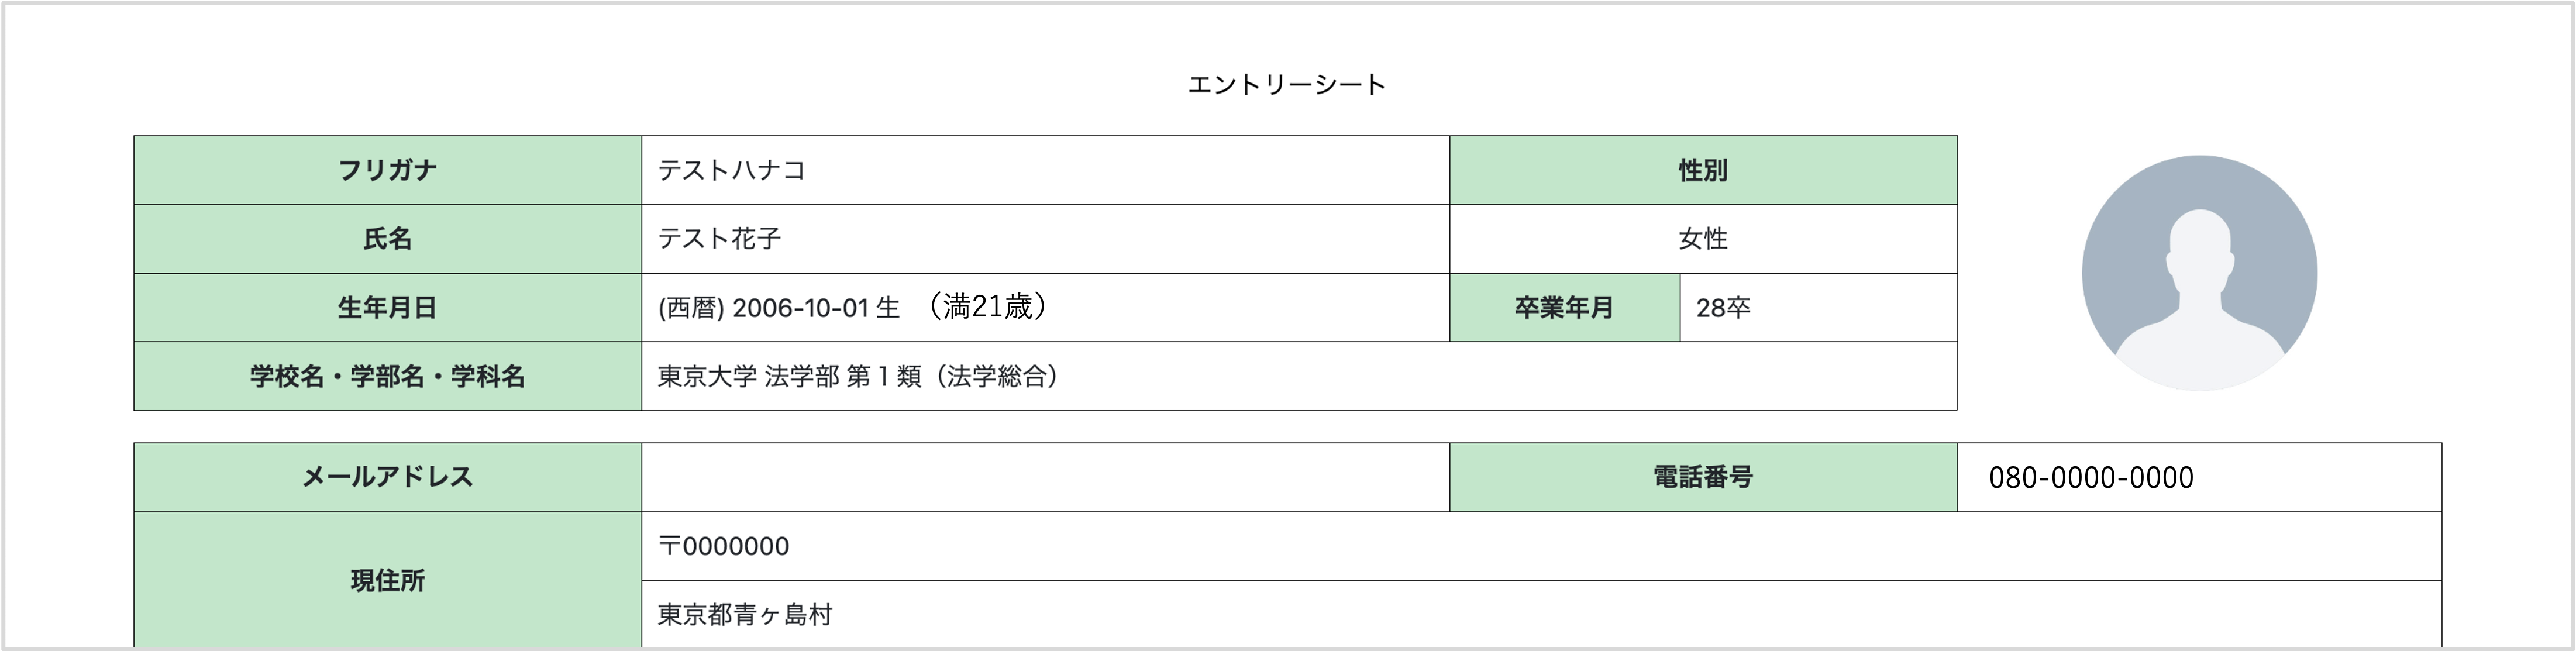Select the フリガナ header cell
Viewport: 2576px width, 651px height.
click(388, 170)
